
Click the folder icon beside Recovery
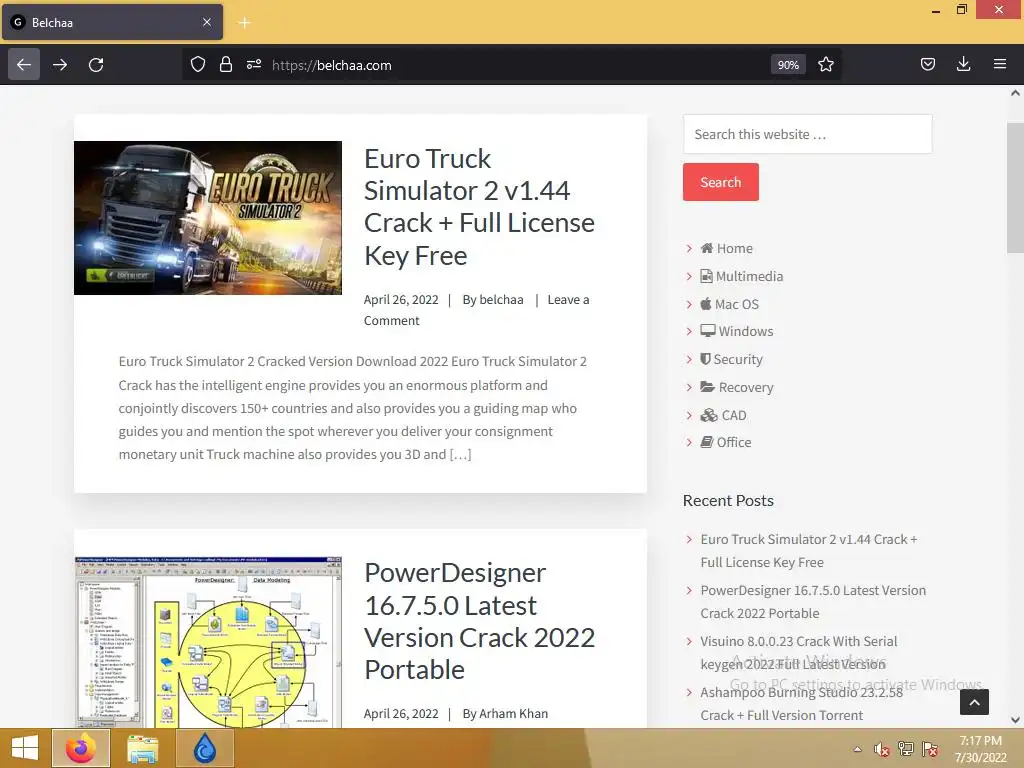pyautogui.click(x=707, y=387)
